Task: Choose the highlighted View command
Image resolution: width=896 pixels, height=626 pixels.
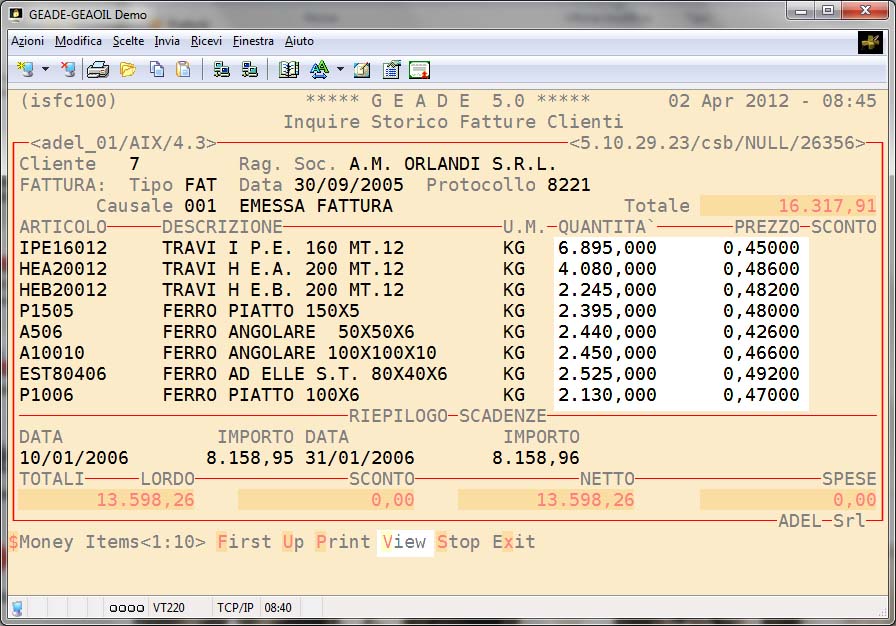Action: click(x=404, y=542)
